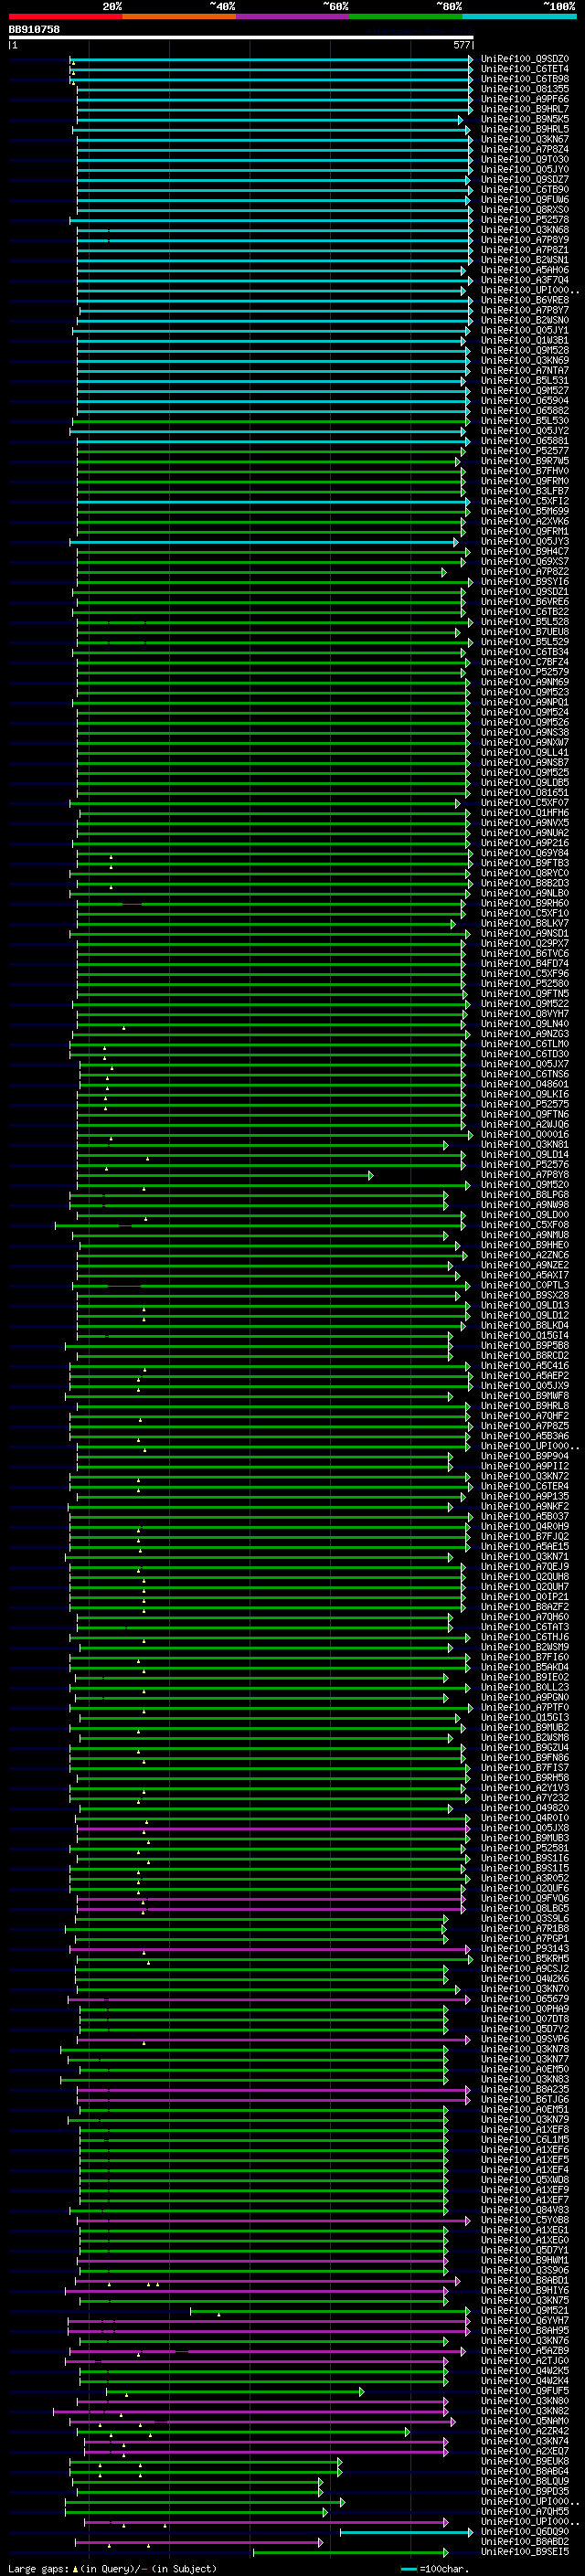Screen dimensions: 585x2576
Task: Click the Large gaps legend text
Action: tap(112, 2569)
